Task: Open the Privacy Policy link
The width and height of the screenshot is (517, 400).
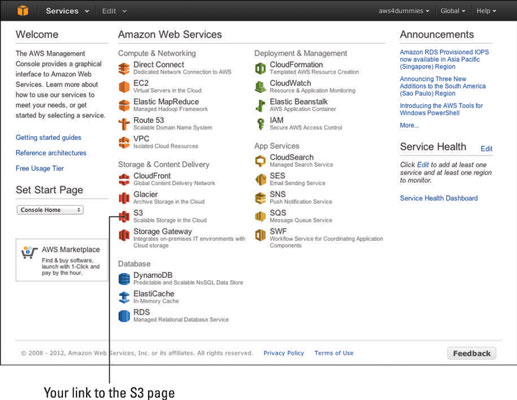Action: (284, 353)
